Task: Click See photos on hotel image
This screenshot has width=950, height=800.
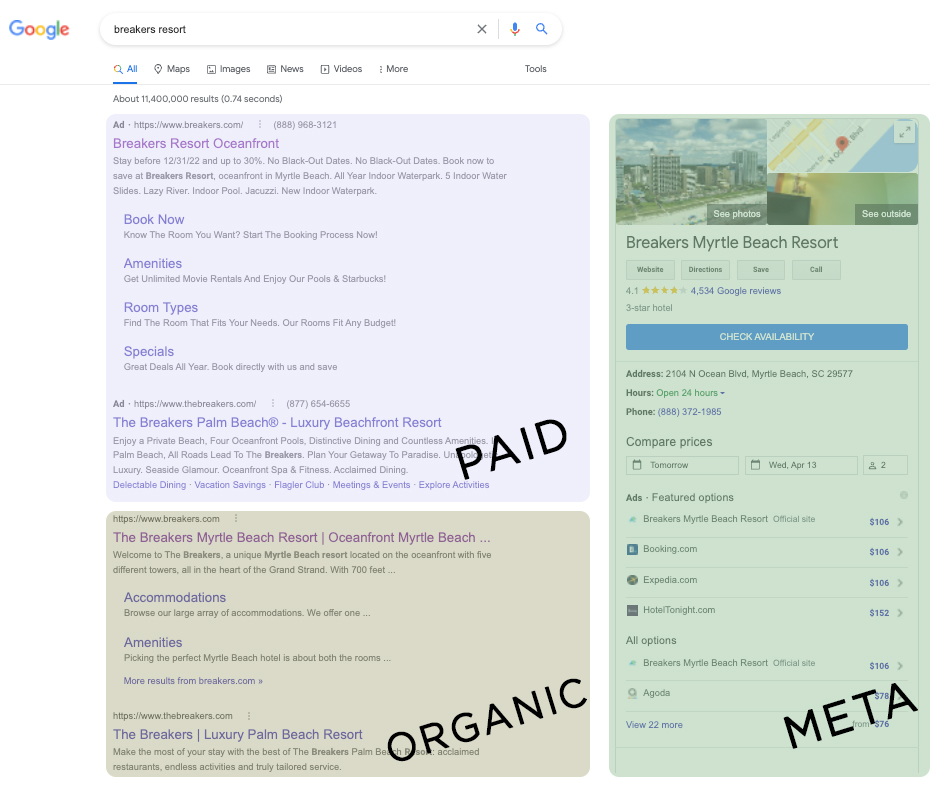Action: point(736,214)
